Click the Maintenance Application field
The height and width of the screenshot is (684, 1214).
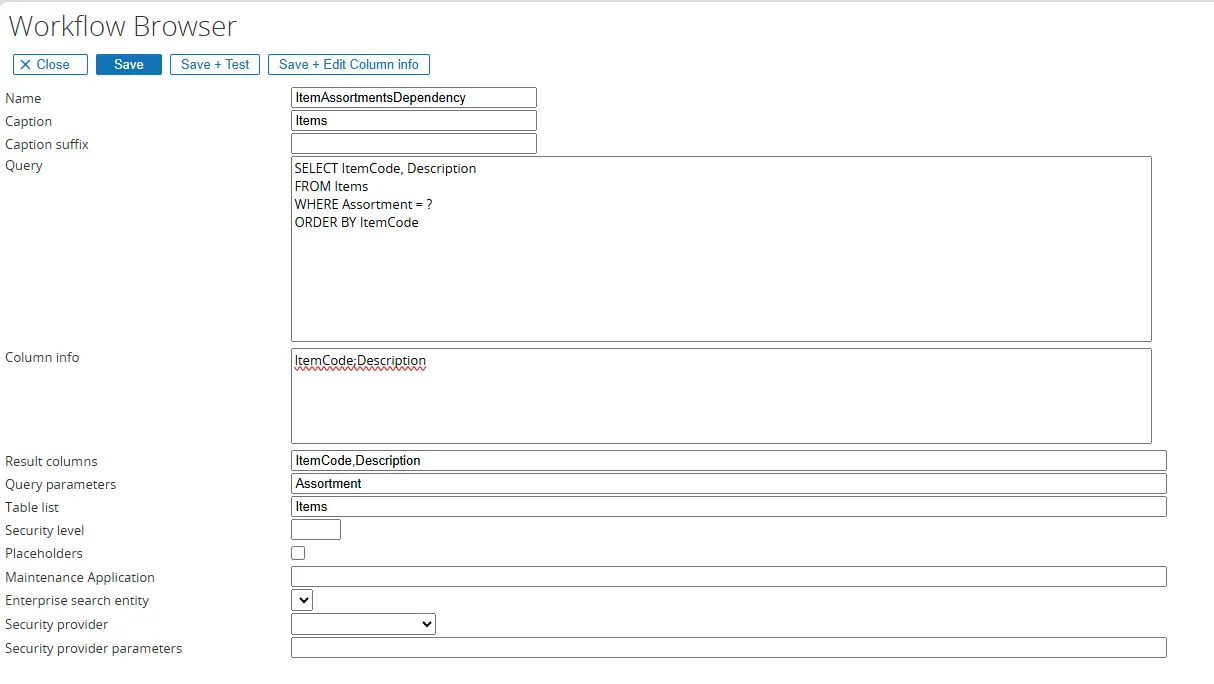coord(729,576)
